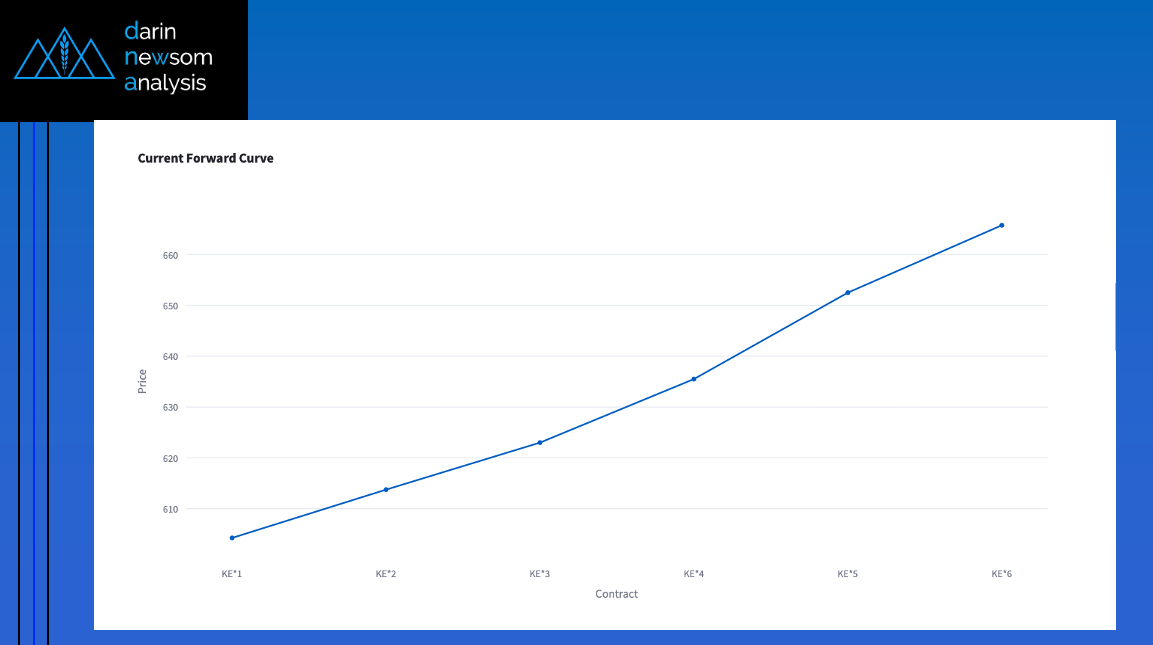
Task: Pick the KE*5 data point on the line
Action: pyautogui.click(x=848, y=292)
